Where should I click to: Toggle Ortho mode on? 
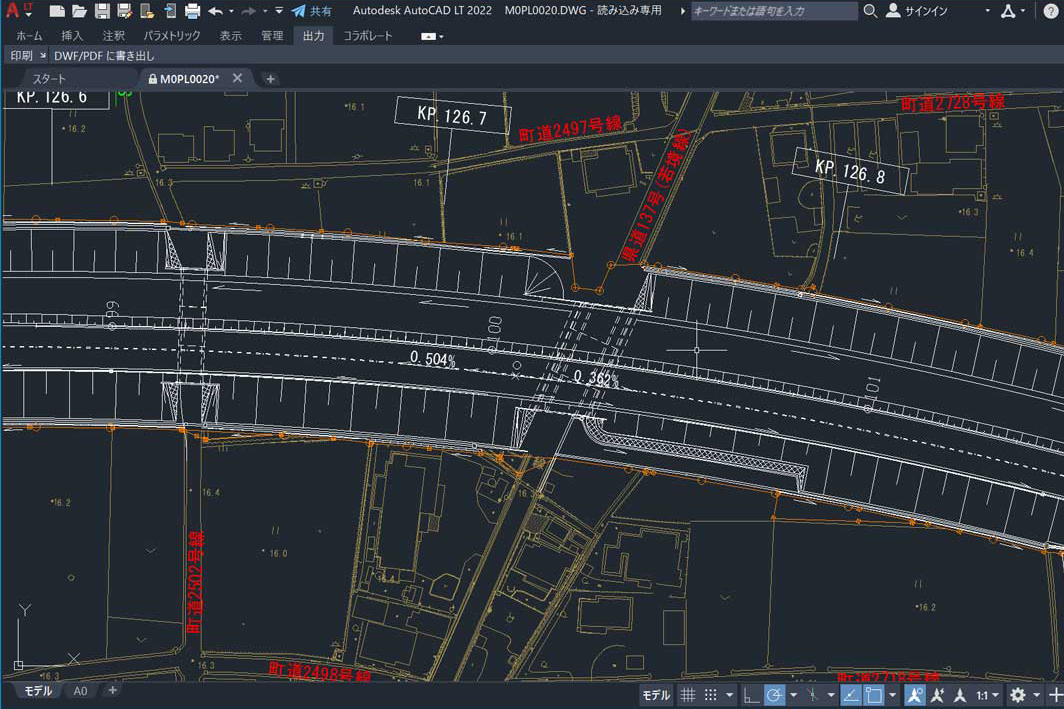(750, 694)
